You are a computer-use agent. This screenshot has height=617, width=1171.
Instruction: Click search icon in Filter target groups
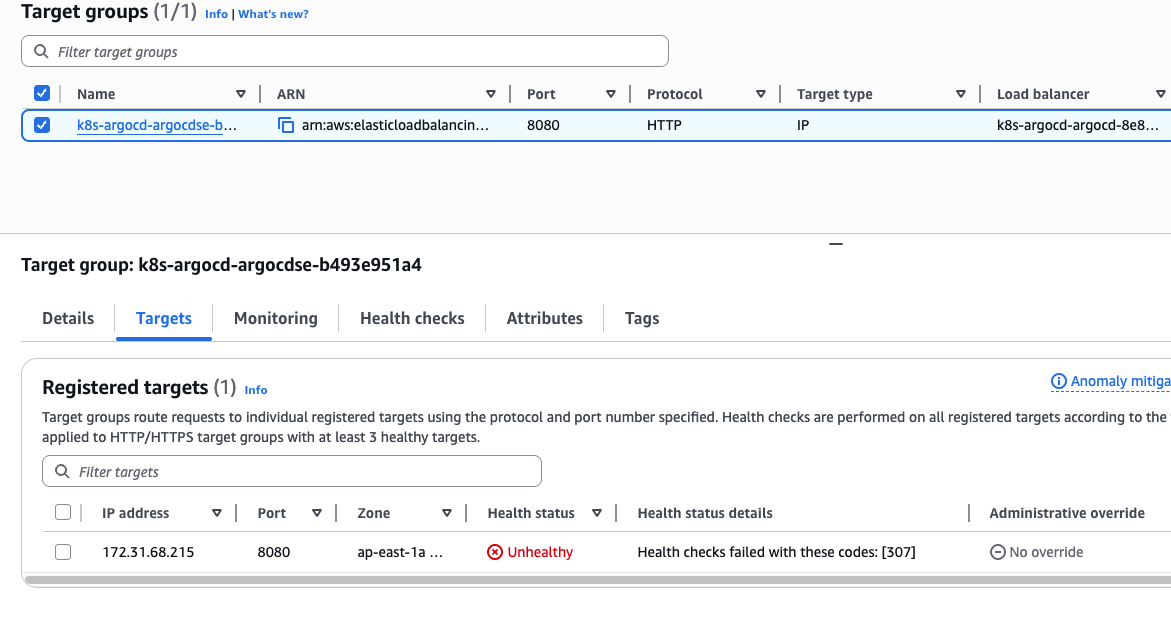41,51
